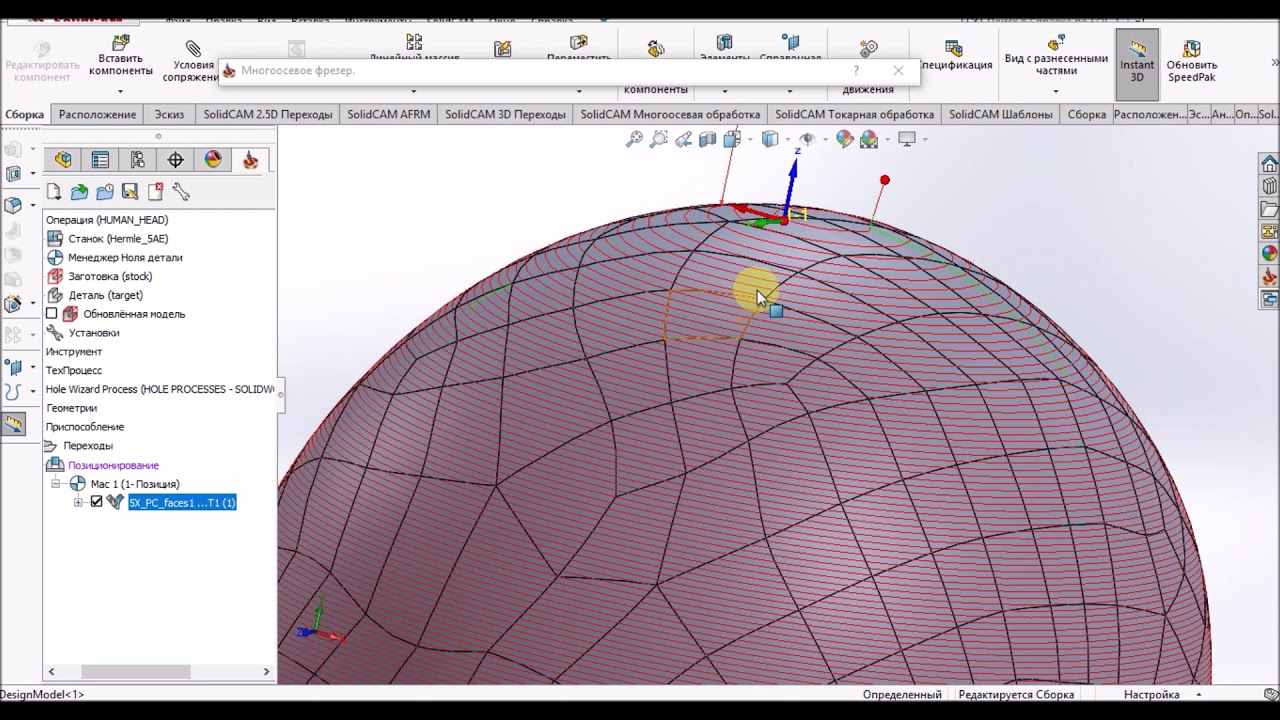Image resolution: width=1280 pixels, height=720 pixels.
Task: Open the PropertyManager tab icon
Action: point(100,160)
